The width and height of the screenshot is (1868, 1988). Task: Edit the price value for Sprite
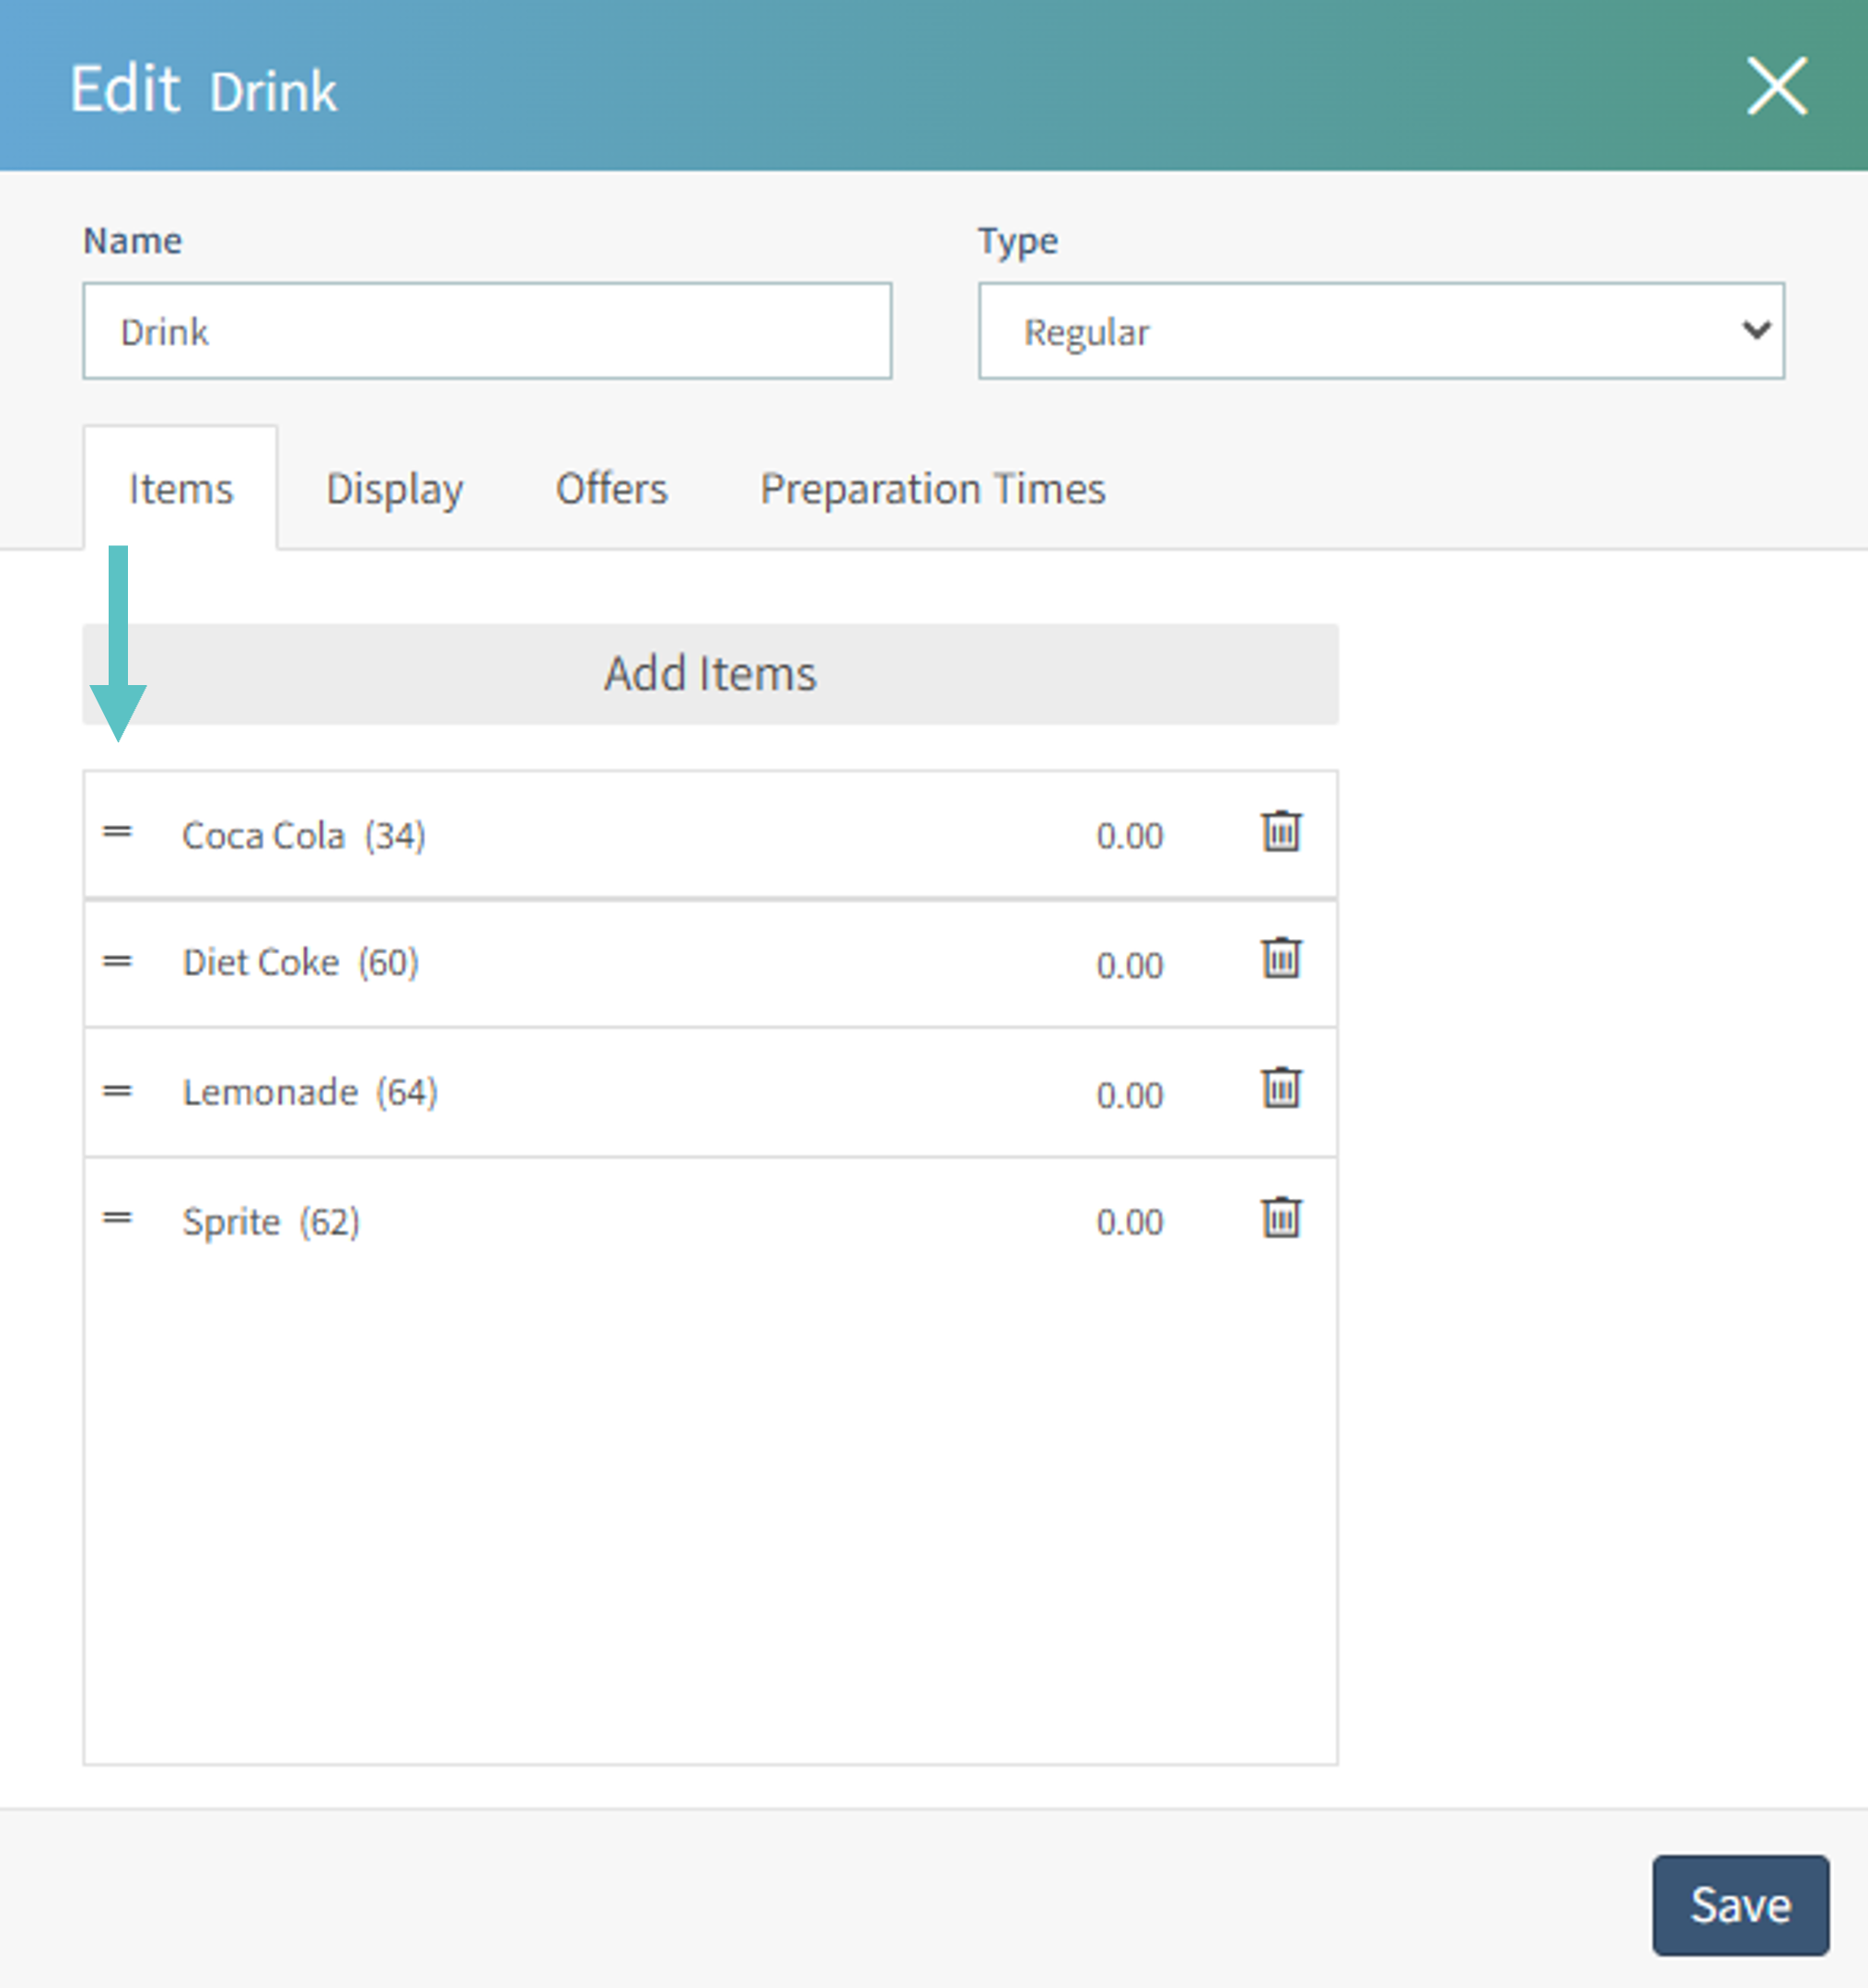(1129, 1221)
